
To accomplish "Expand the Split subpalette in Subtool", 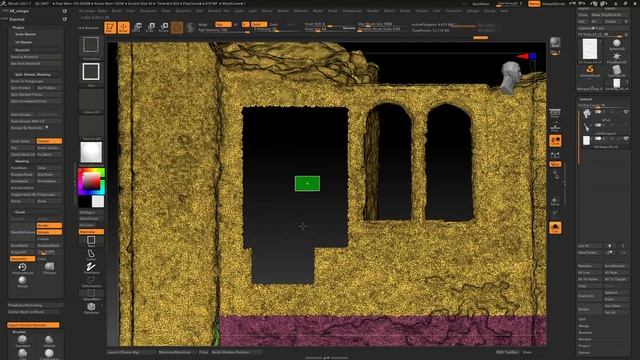I will tap(582, 319).
